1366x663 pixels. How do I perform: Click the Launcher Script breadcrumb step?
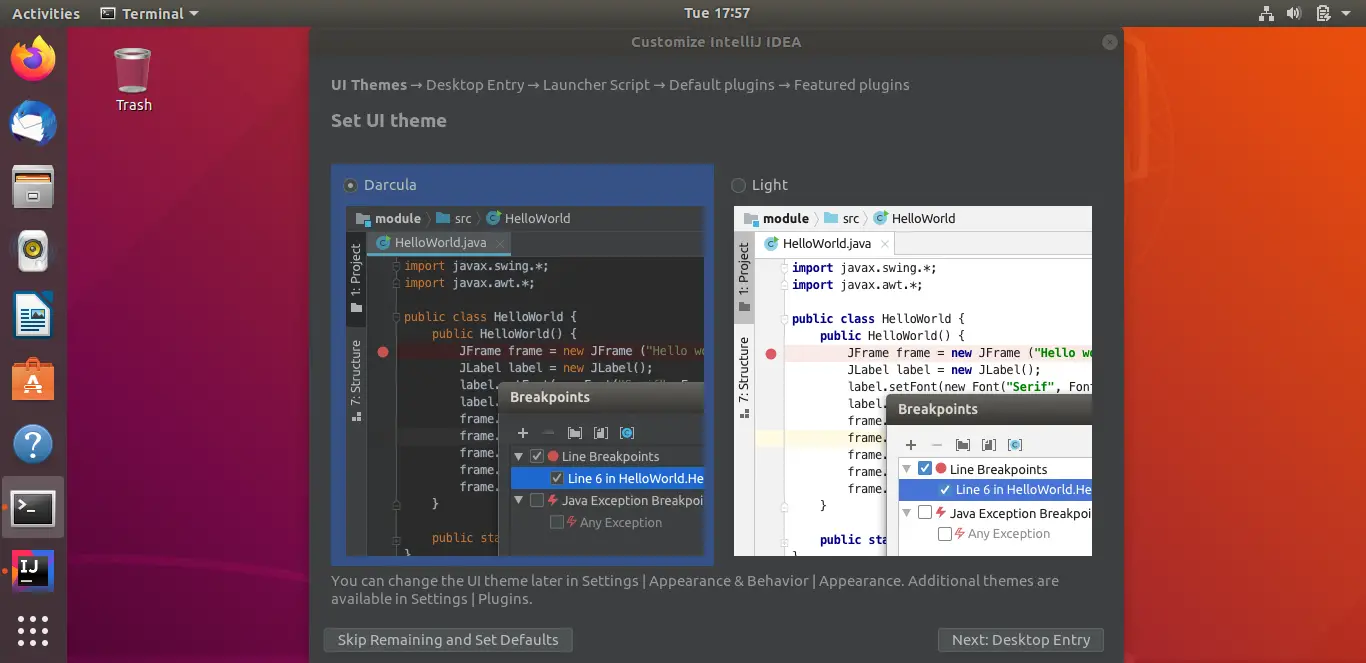(x=596, y=85)
